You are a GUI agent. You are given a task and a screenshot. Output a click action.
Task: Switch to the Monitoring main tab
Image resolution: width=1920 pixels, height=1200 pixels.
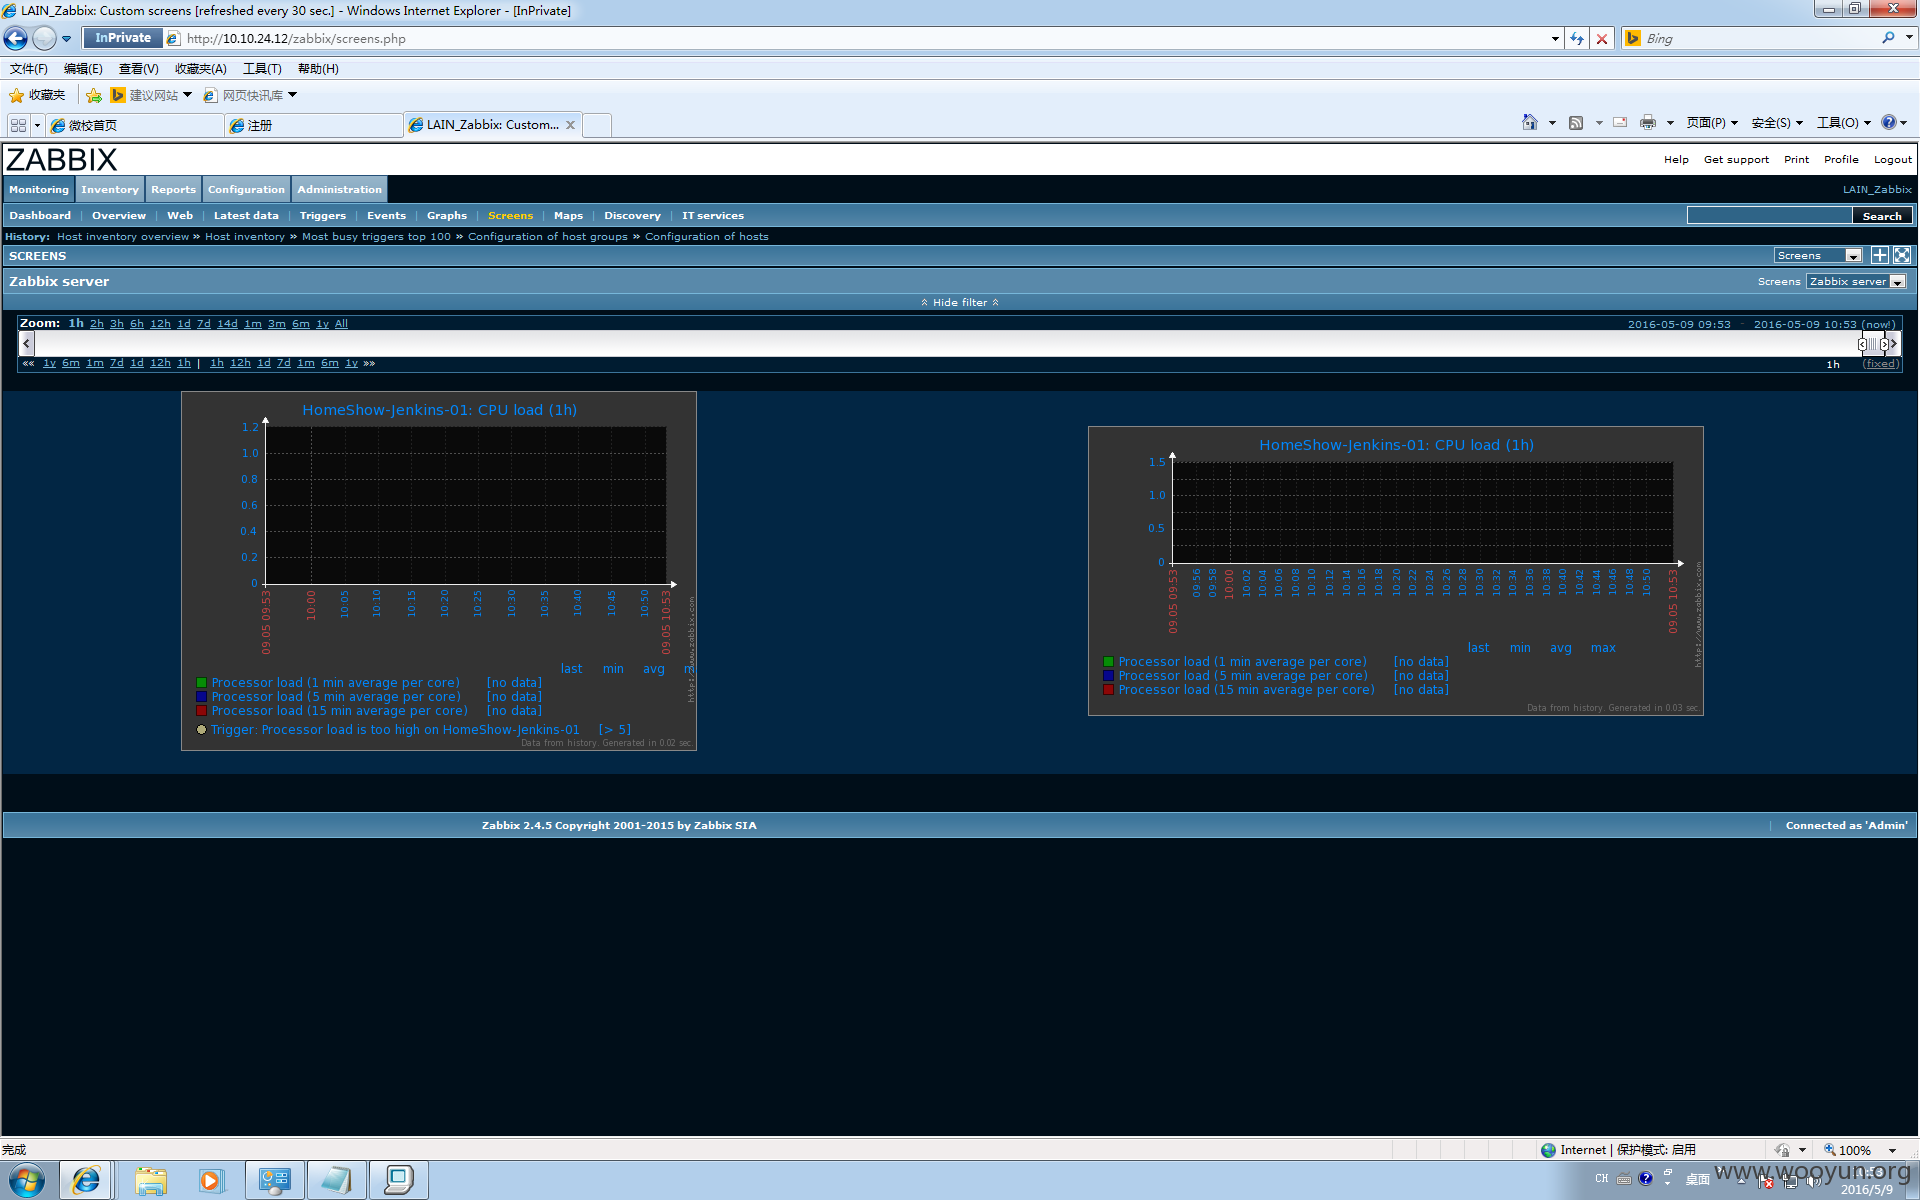coord(39,189)
